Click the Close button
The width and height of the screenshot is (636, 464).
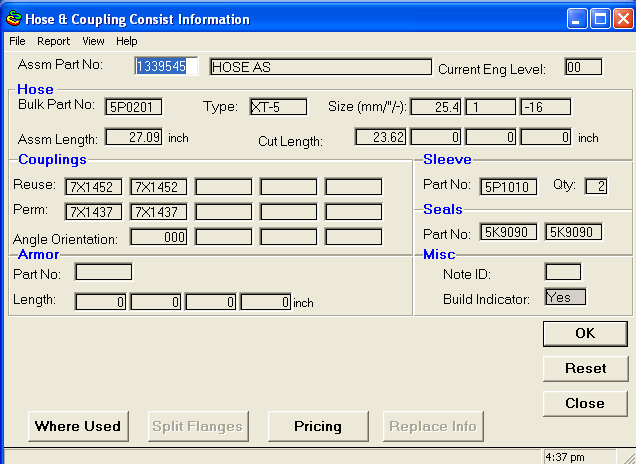[x=584, y=403]
